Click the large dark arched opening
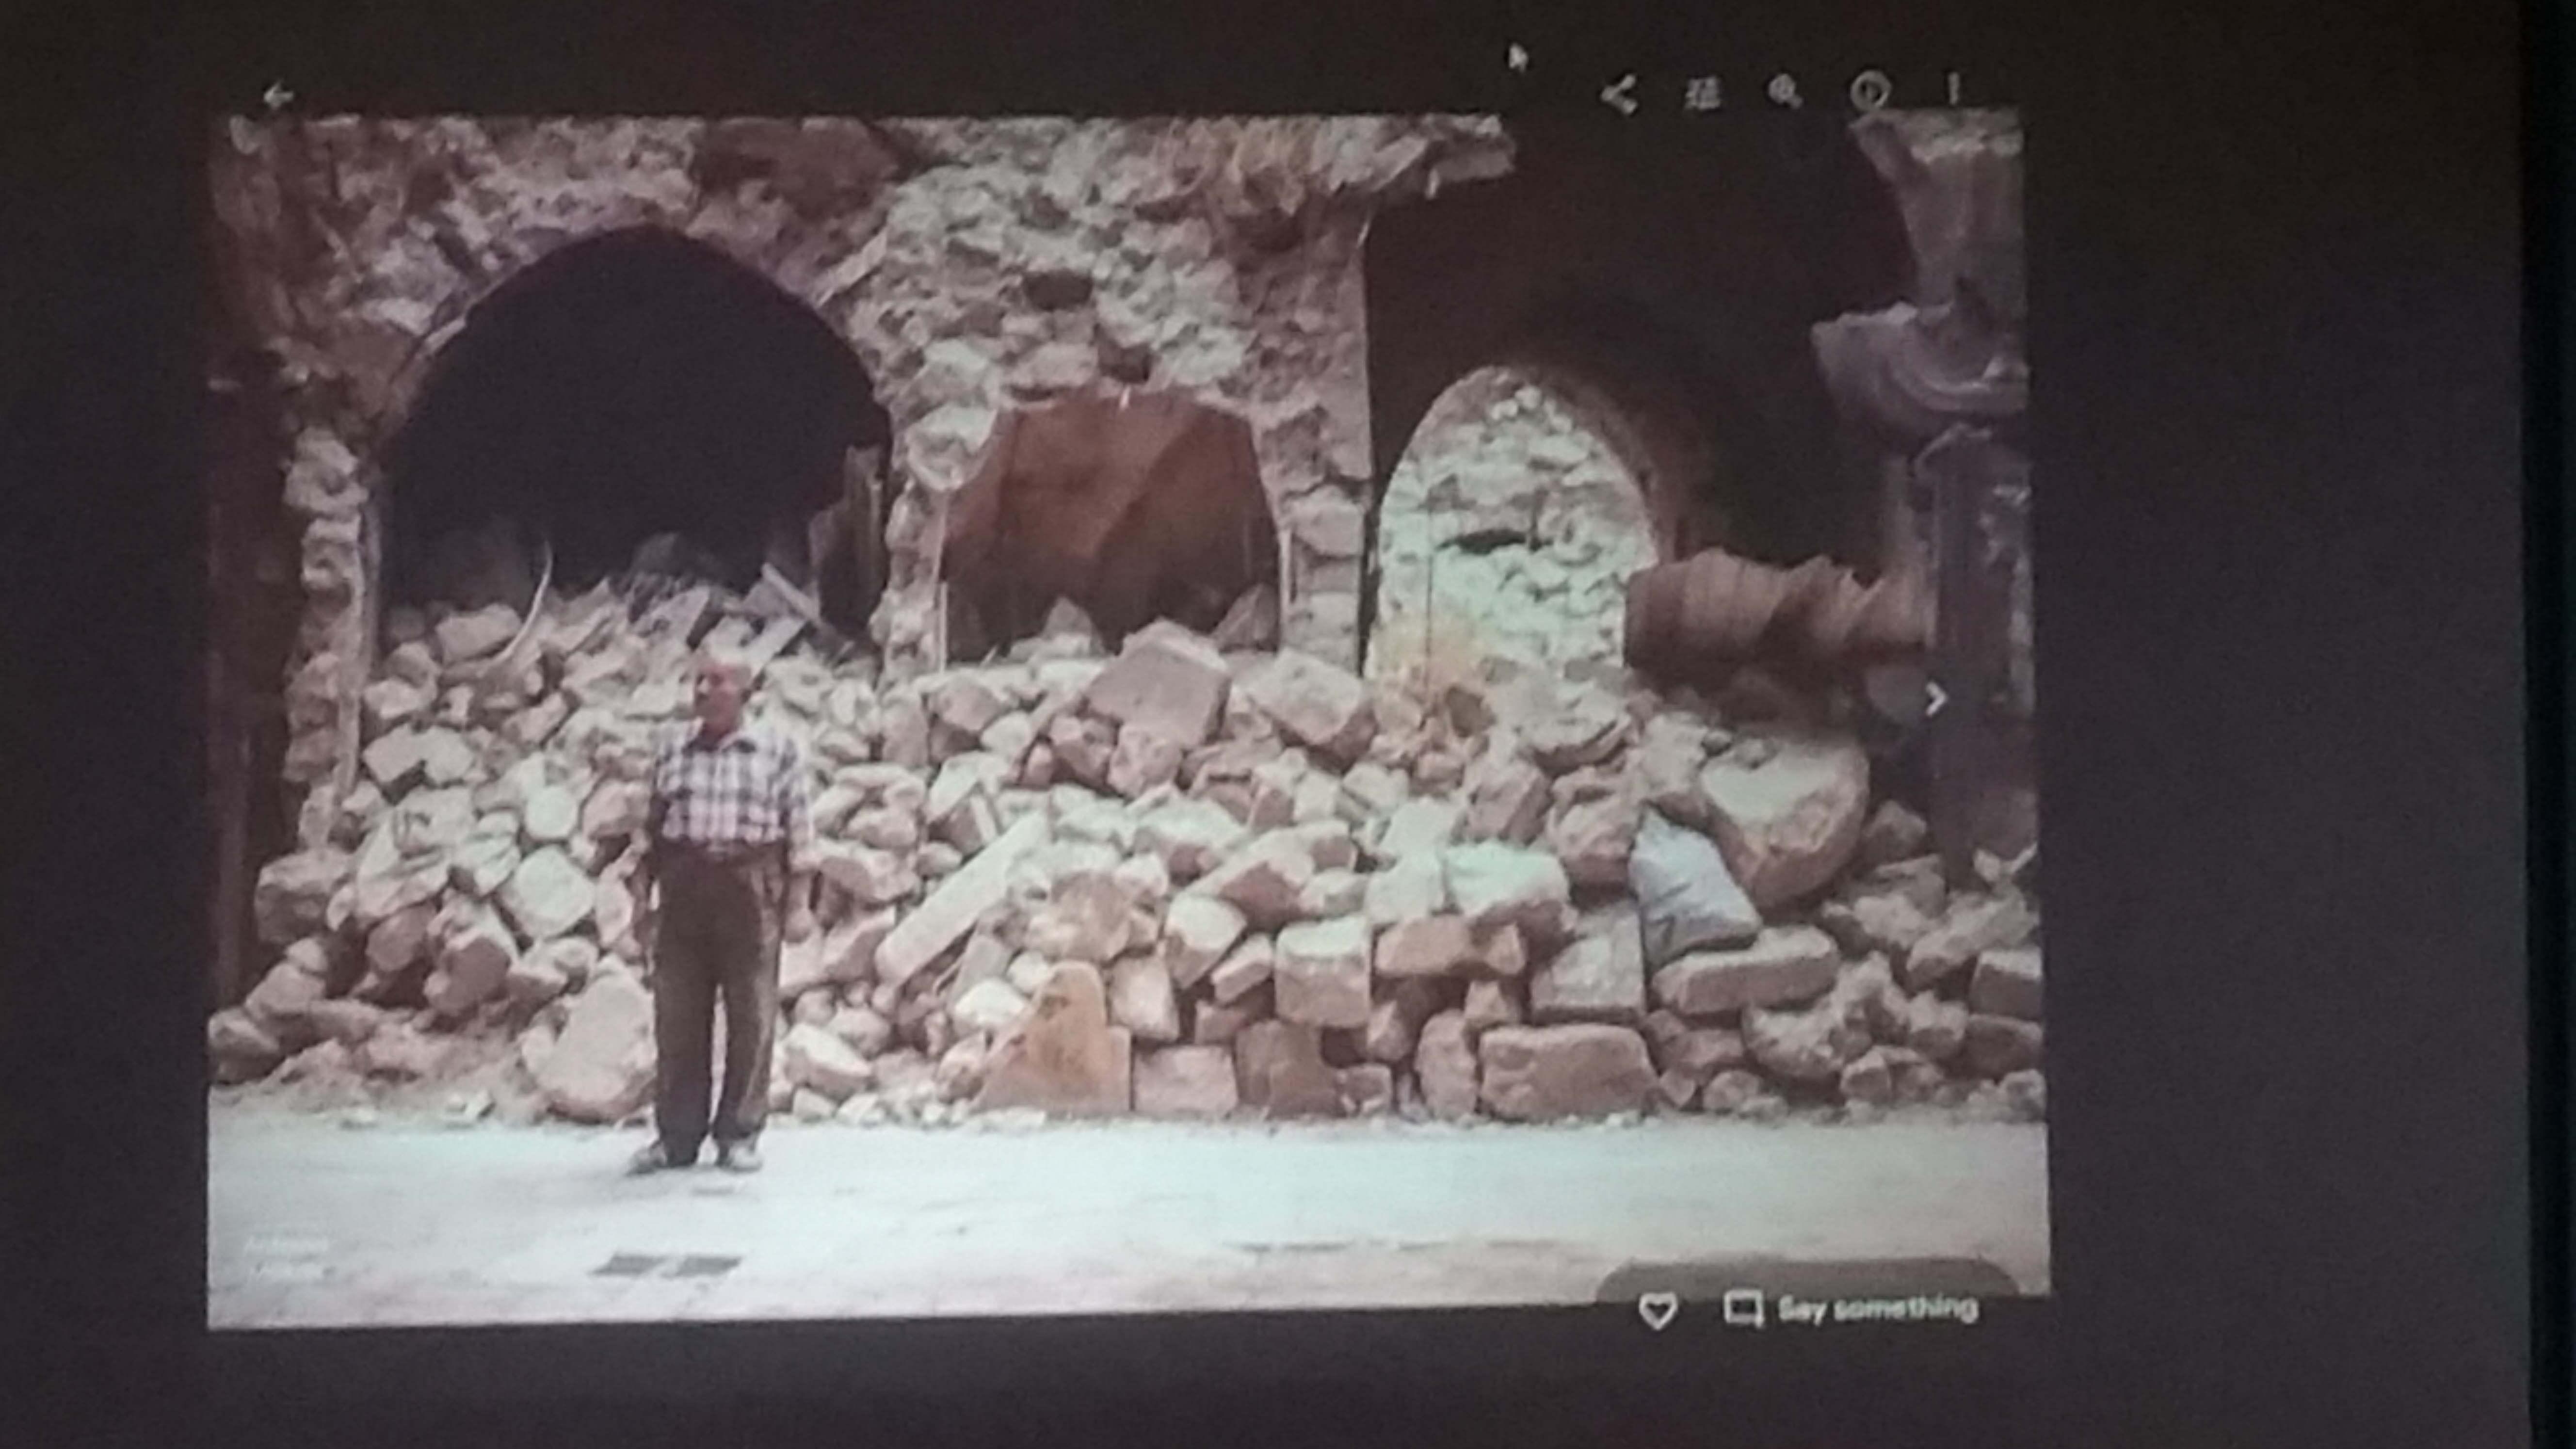This screenshot has width=2576, height=1449. (x=630, y=420)
